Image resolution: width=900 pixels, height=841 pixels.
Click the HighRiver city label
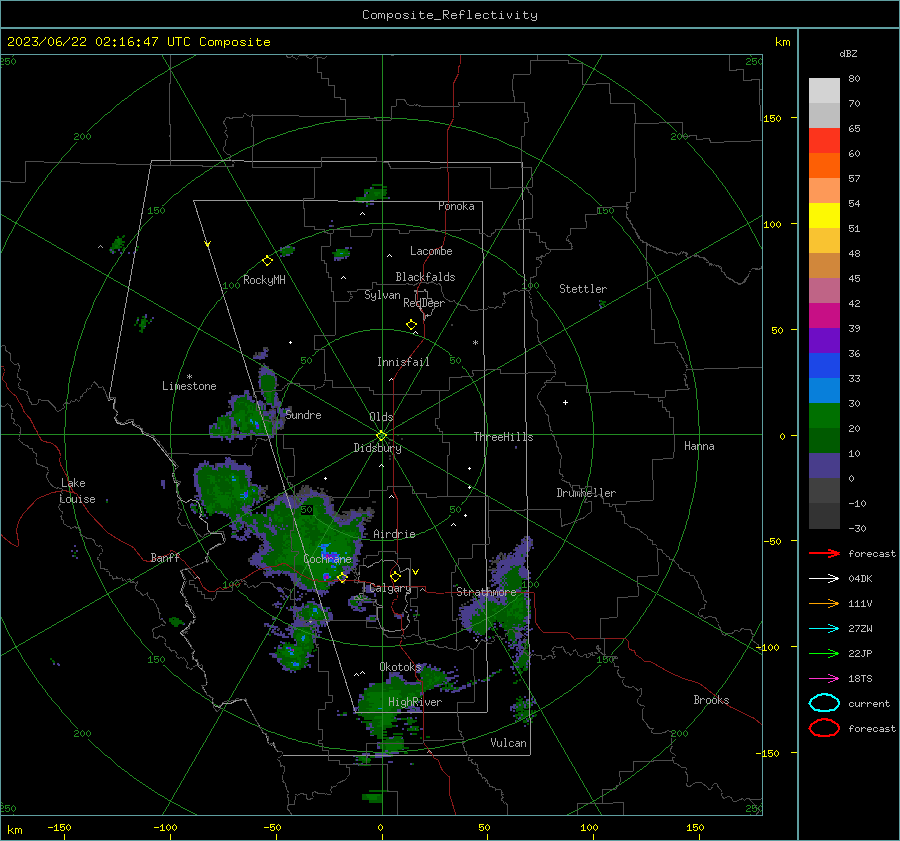click(415, 702)
